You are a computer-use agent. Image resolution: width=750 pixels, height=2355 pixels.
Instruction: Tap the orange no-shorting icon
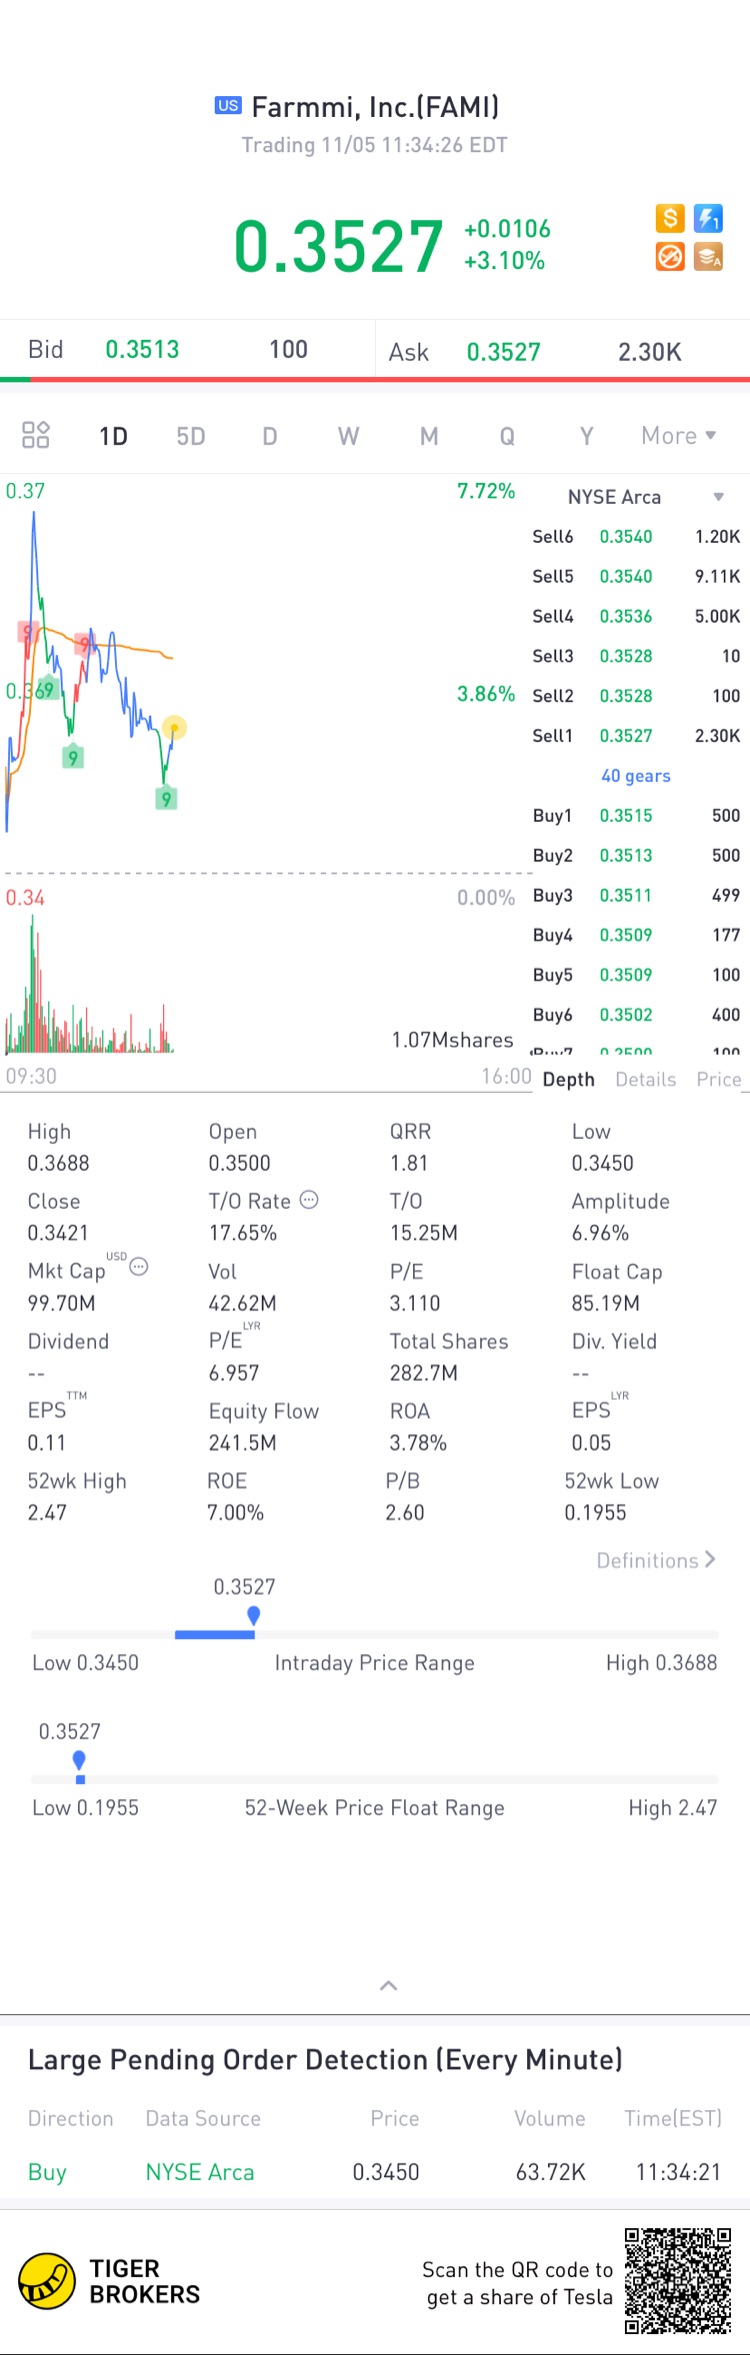coord(670,257)
